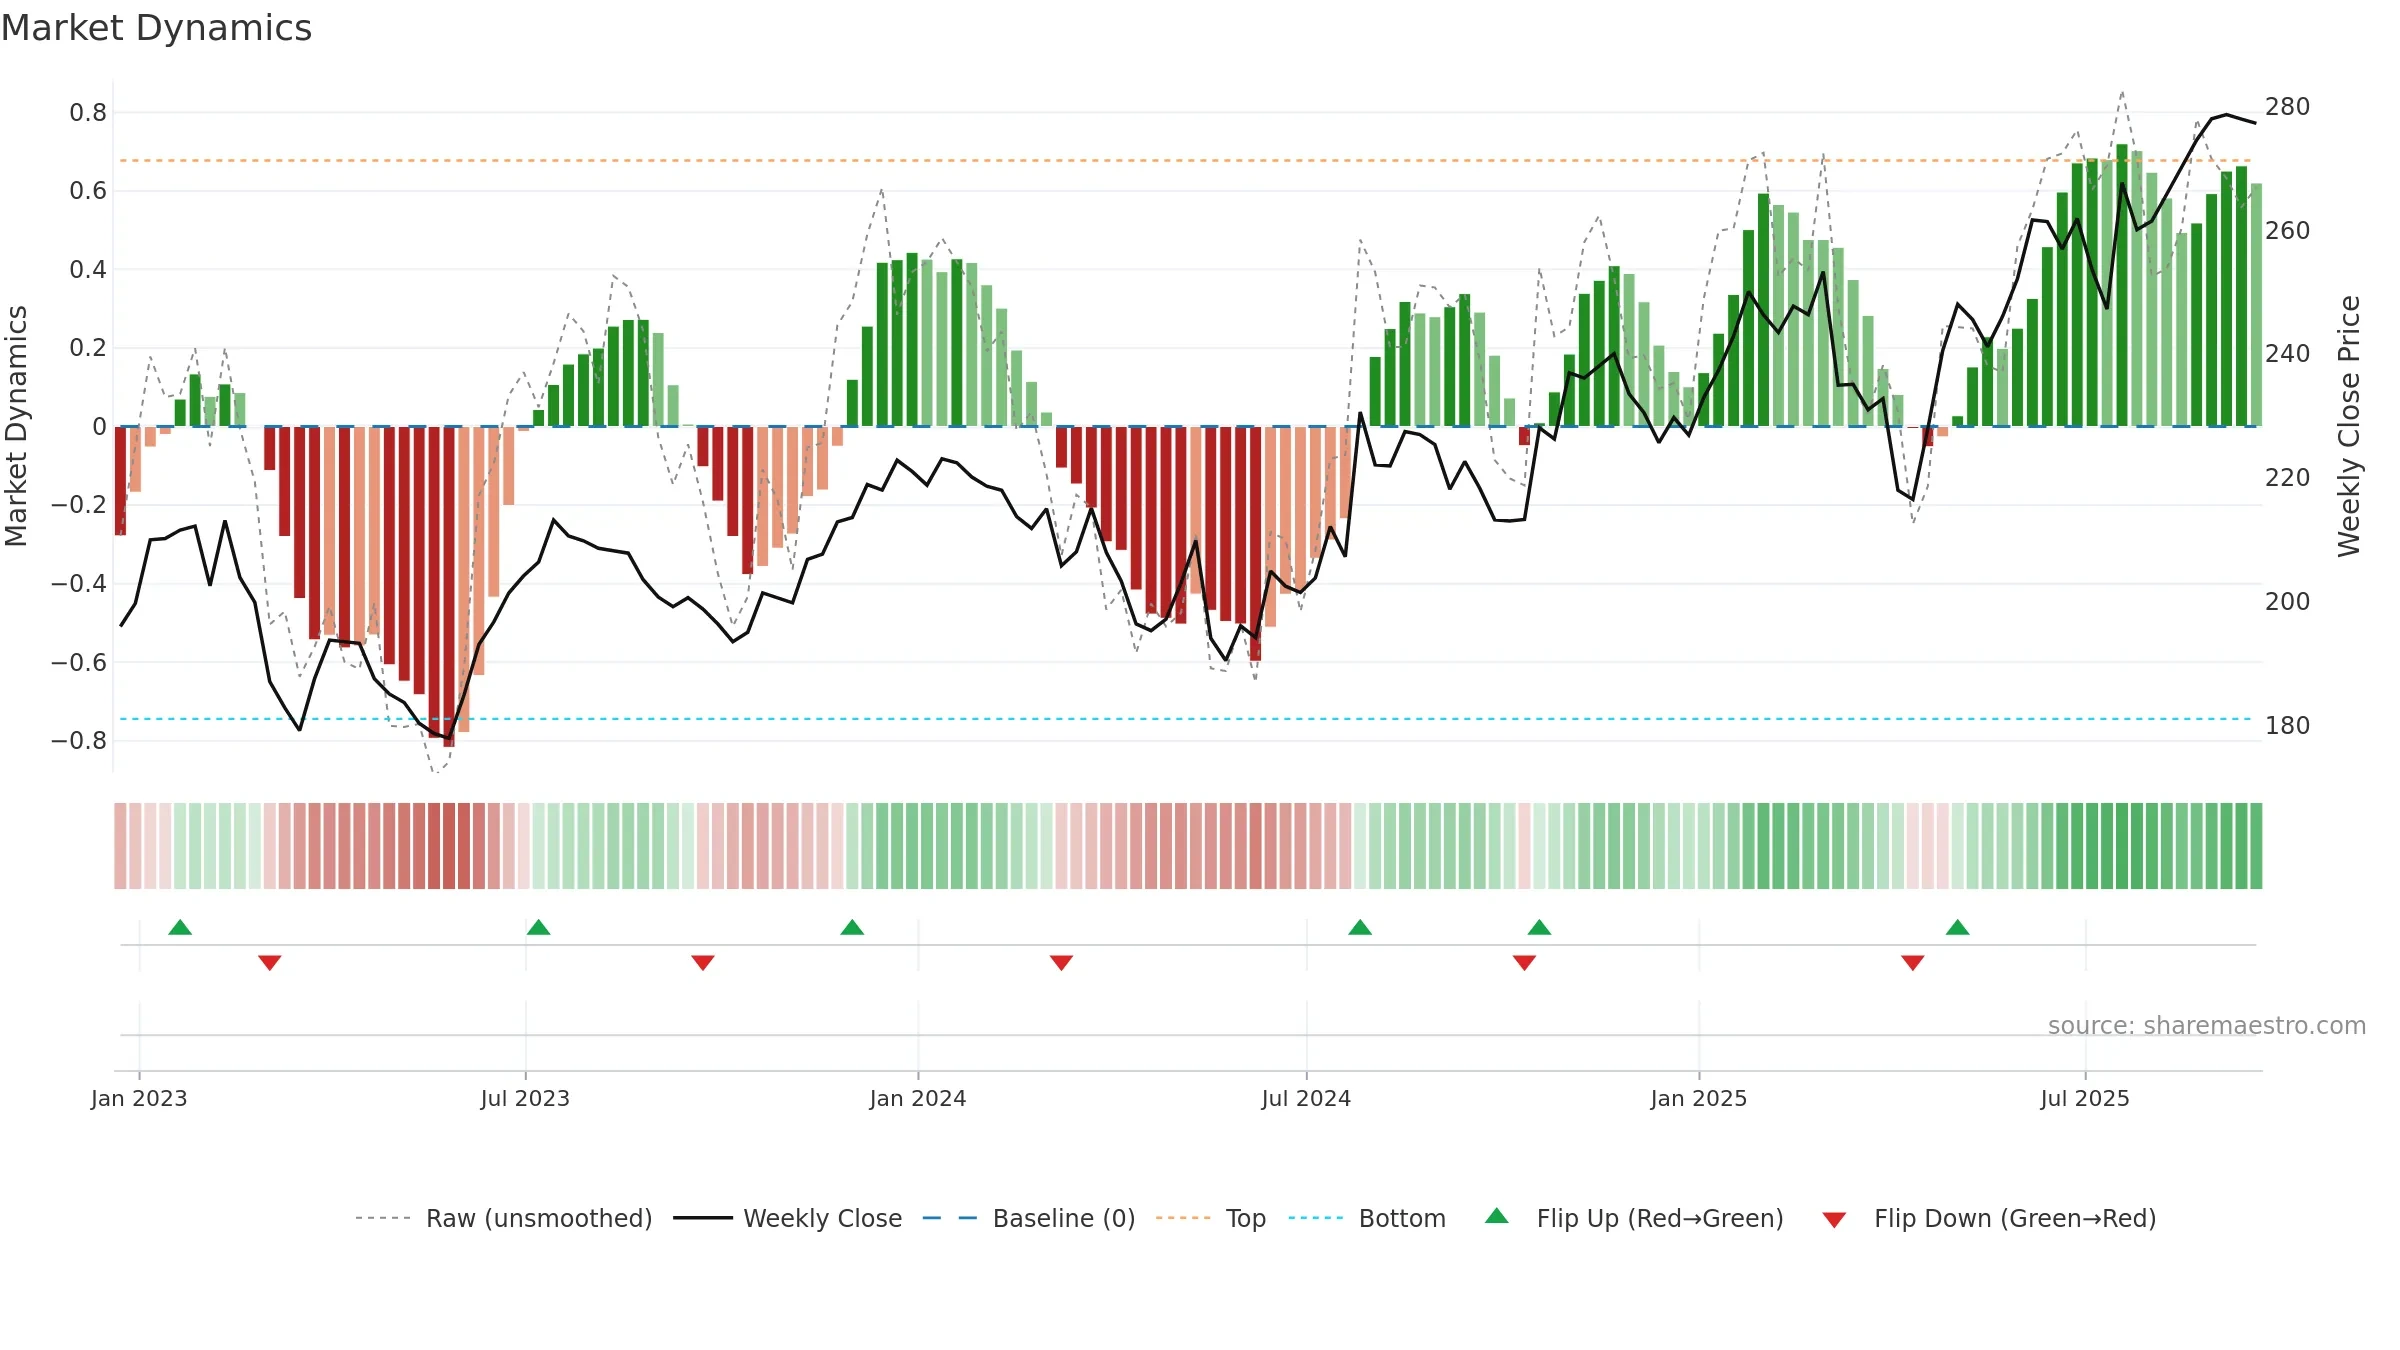Click the vertical Market Dynamics axis title
2400x1350 pixels.
16,426
